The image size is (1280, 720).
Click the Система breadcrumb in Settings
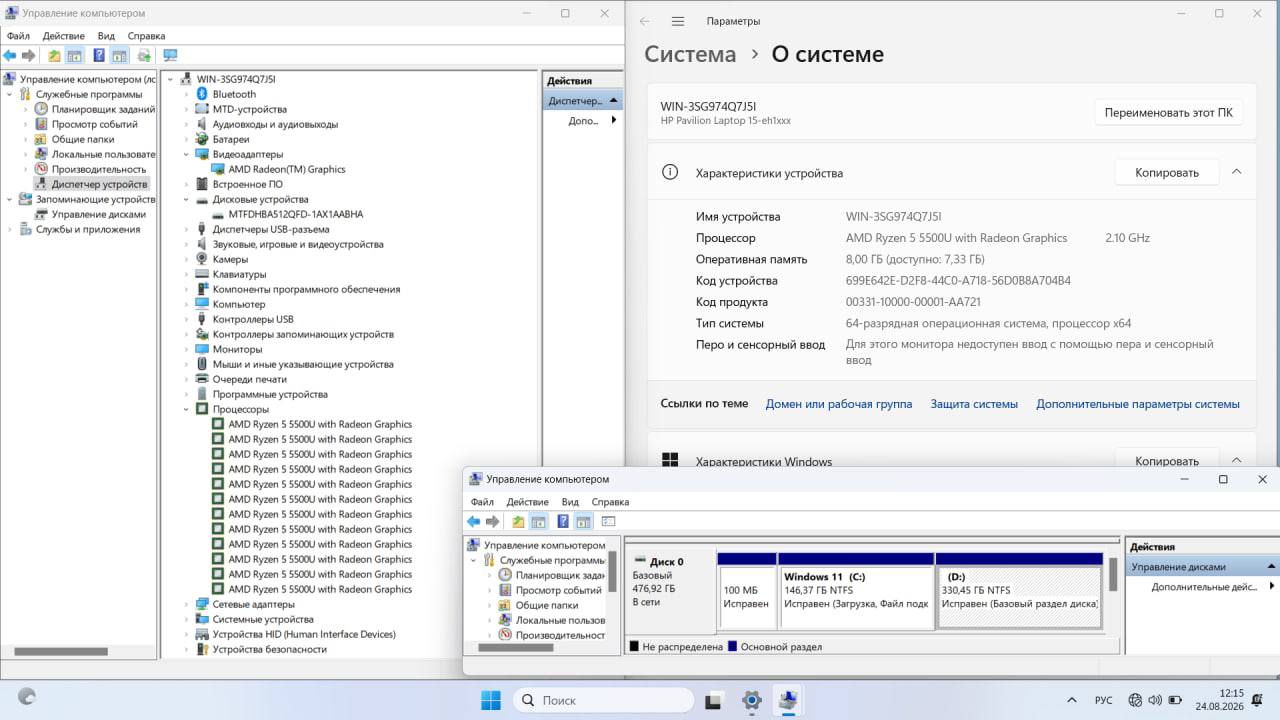pyautogui.click(x=690, y=54)
